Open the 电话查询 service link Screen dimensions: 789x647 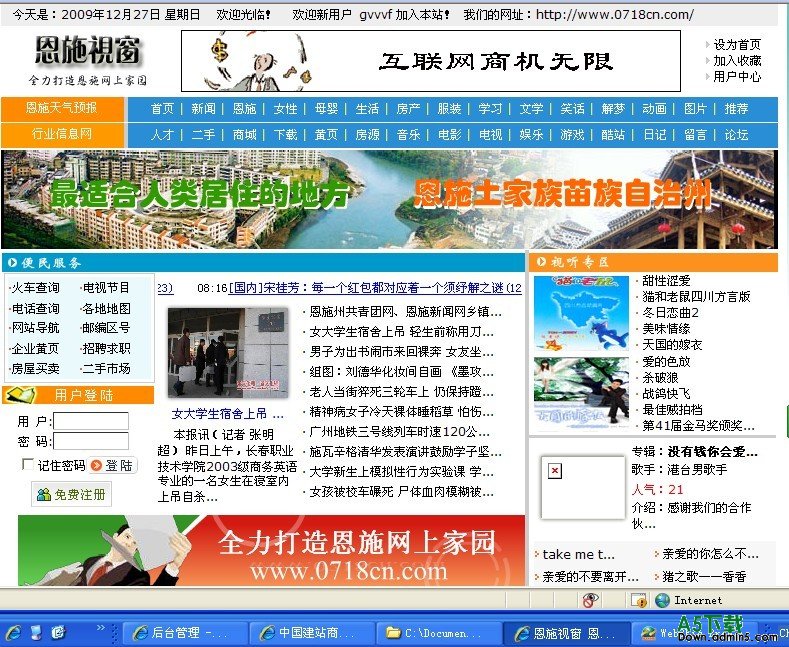(35, 308)
